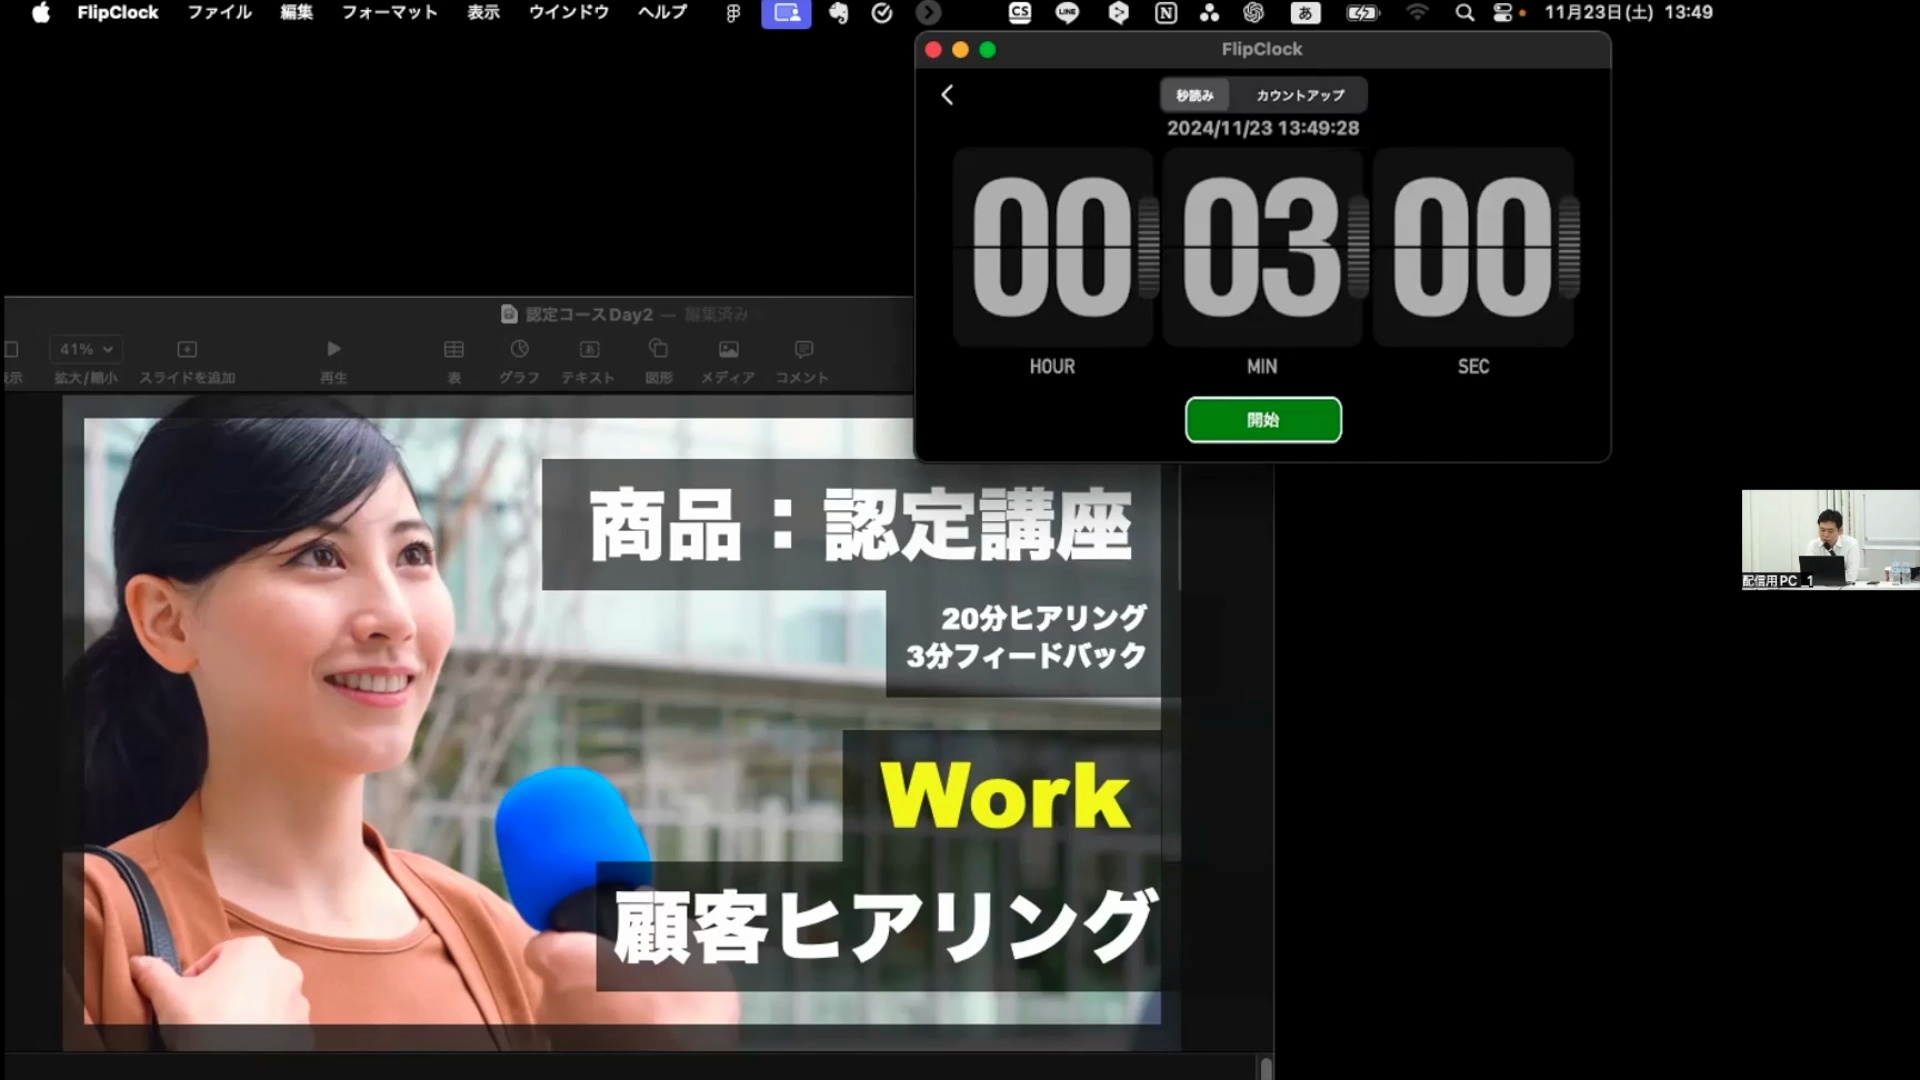The image size is (1920, 1080).
Task: Open the FlipClock application menu
Action: (x=118, y=13)
